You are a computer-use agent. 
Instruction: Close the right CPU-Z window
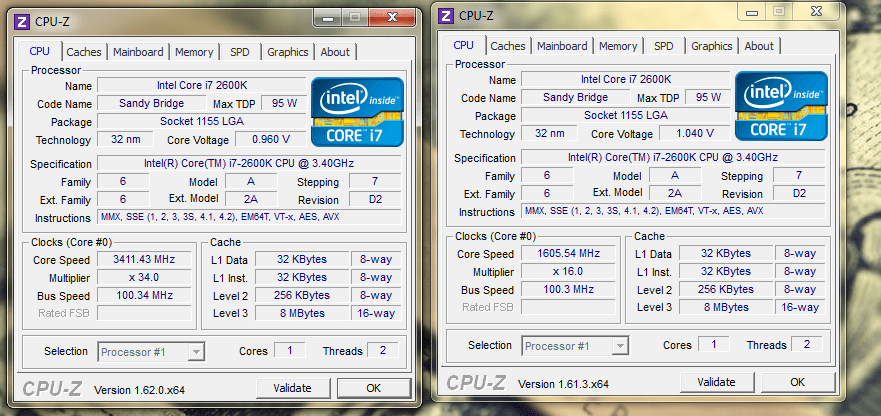click(x=816, y=11)
